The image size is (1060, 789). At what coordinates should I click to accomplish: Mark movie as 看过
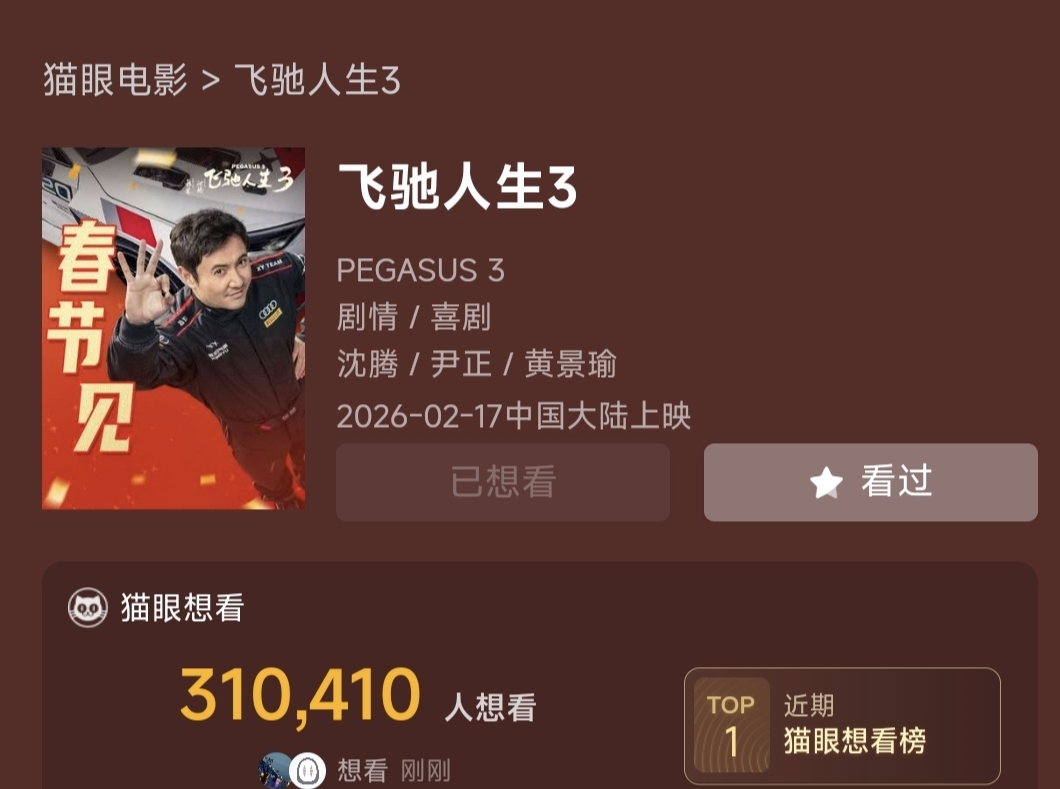(871, 482)
